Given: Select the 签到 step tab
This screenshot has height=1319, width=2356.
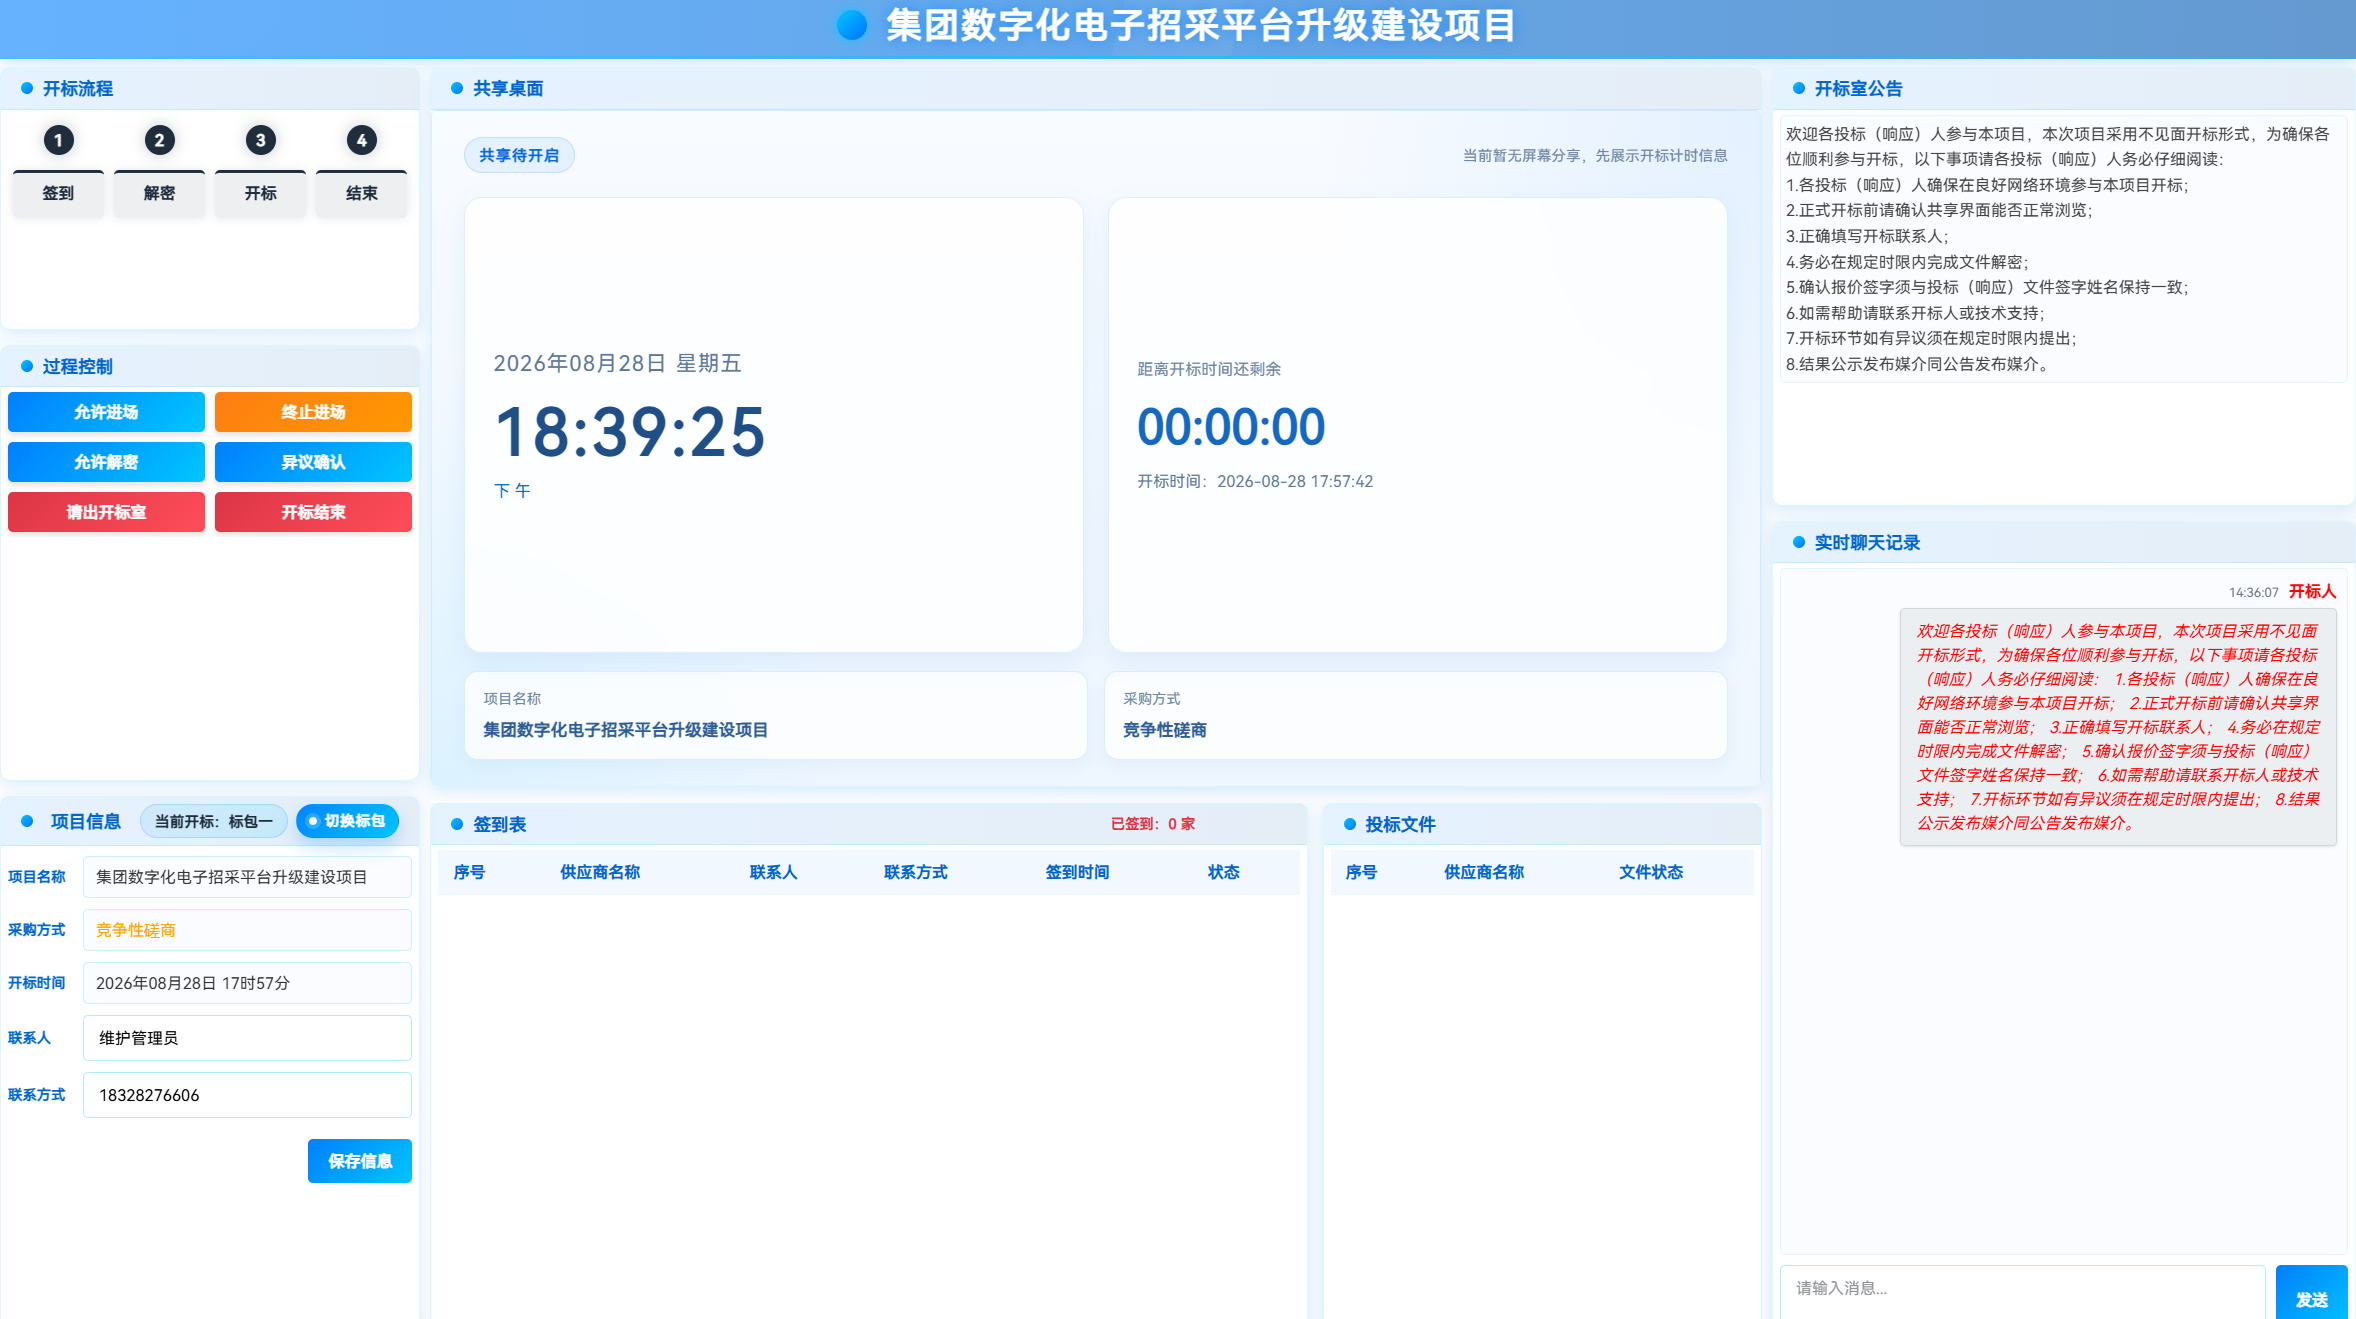Looking at the screenshot, I should pyautogui.click(x=58, y=193).
